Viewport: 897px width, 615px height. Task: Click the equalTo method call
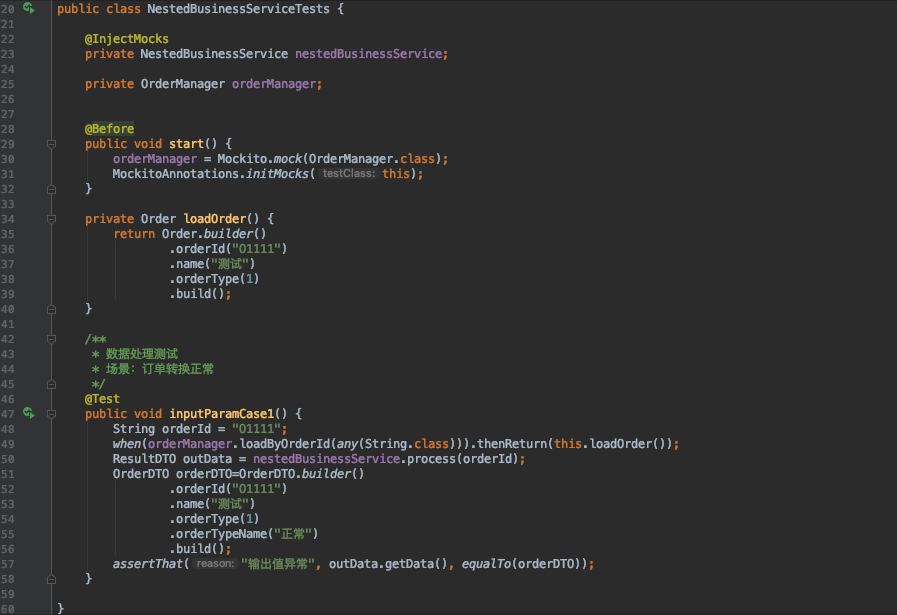(x=488, y=564)
